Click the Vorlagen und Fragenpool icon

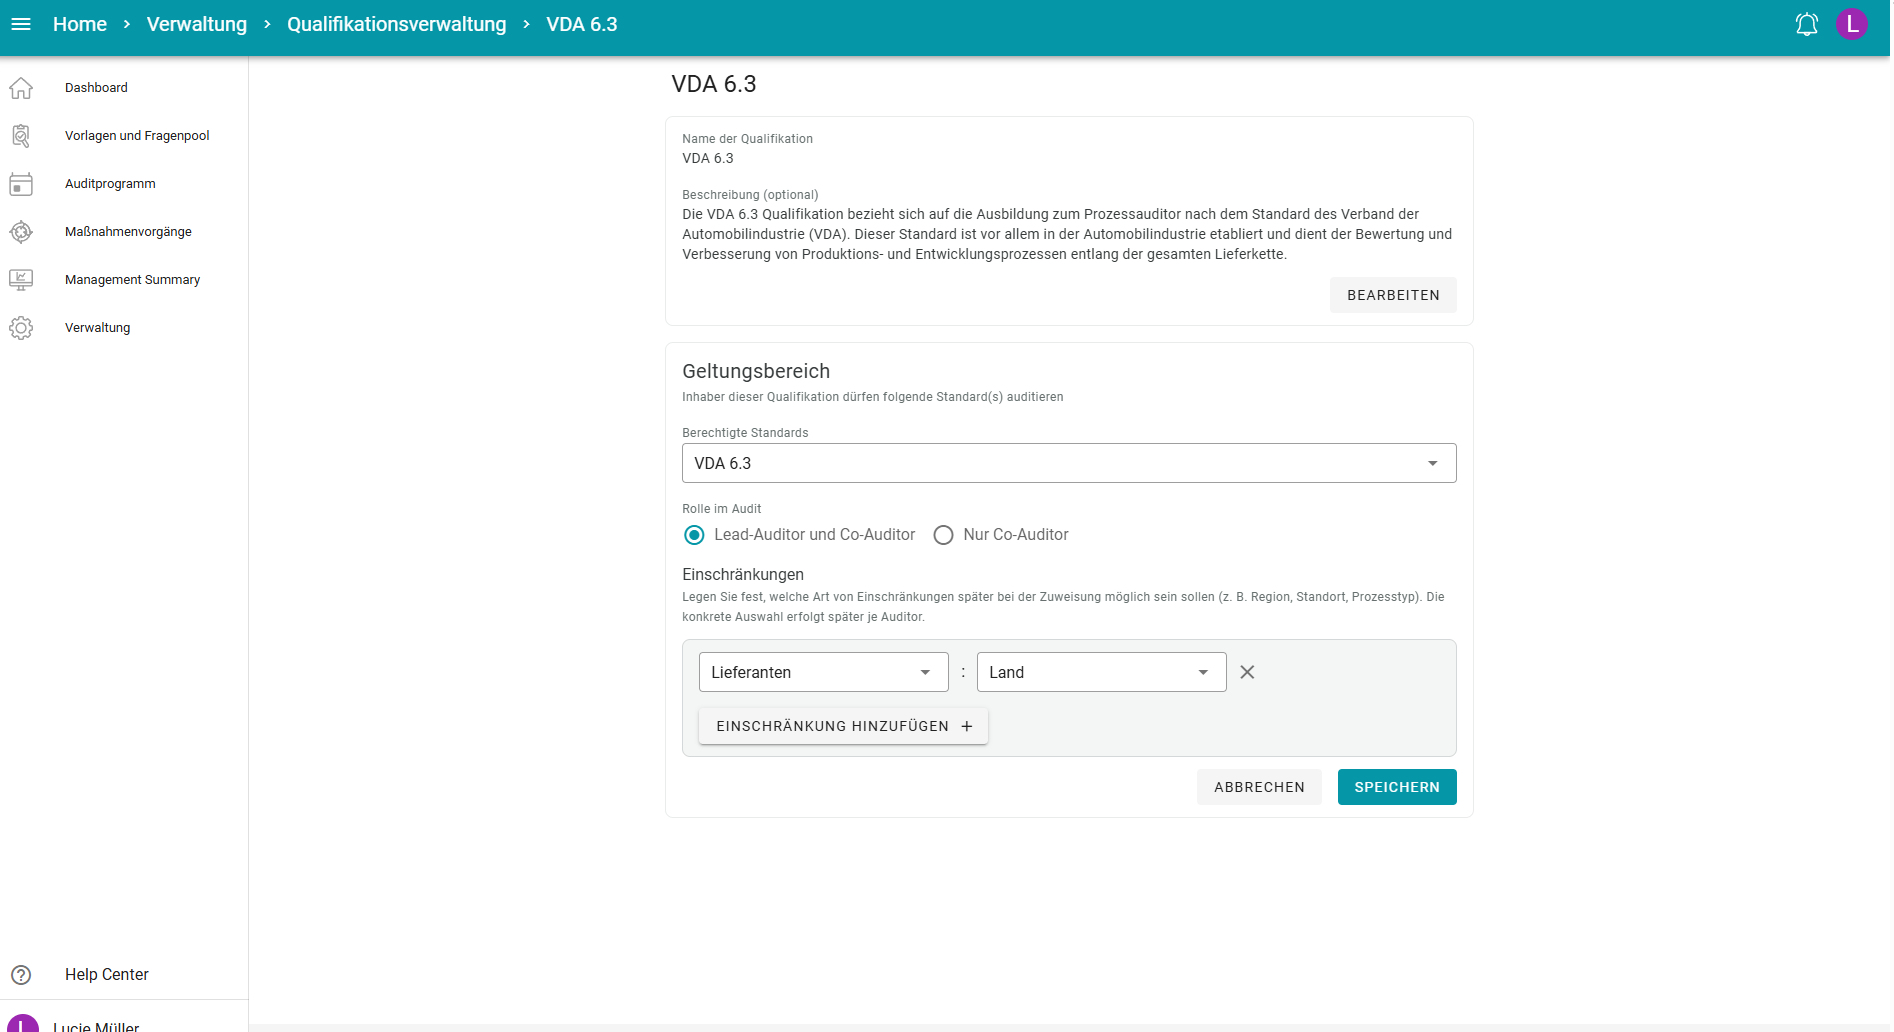21,136
